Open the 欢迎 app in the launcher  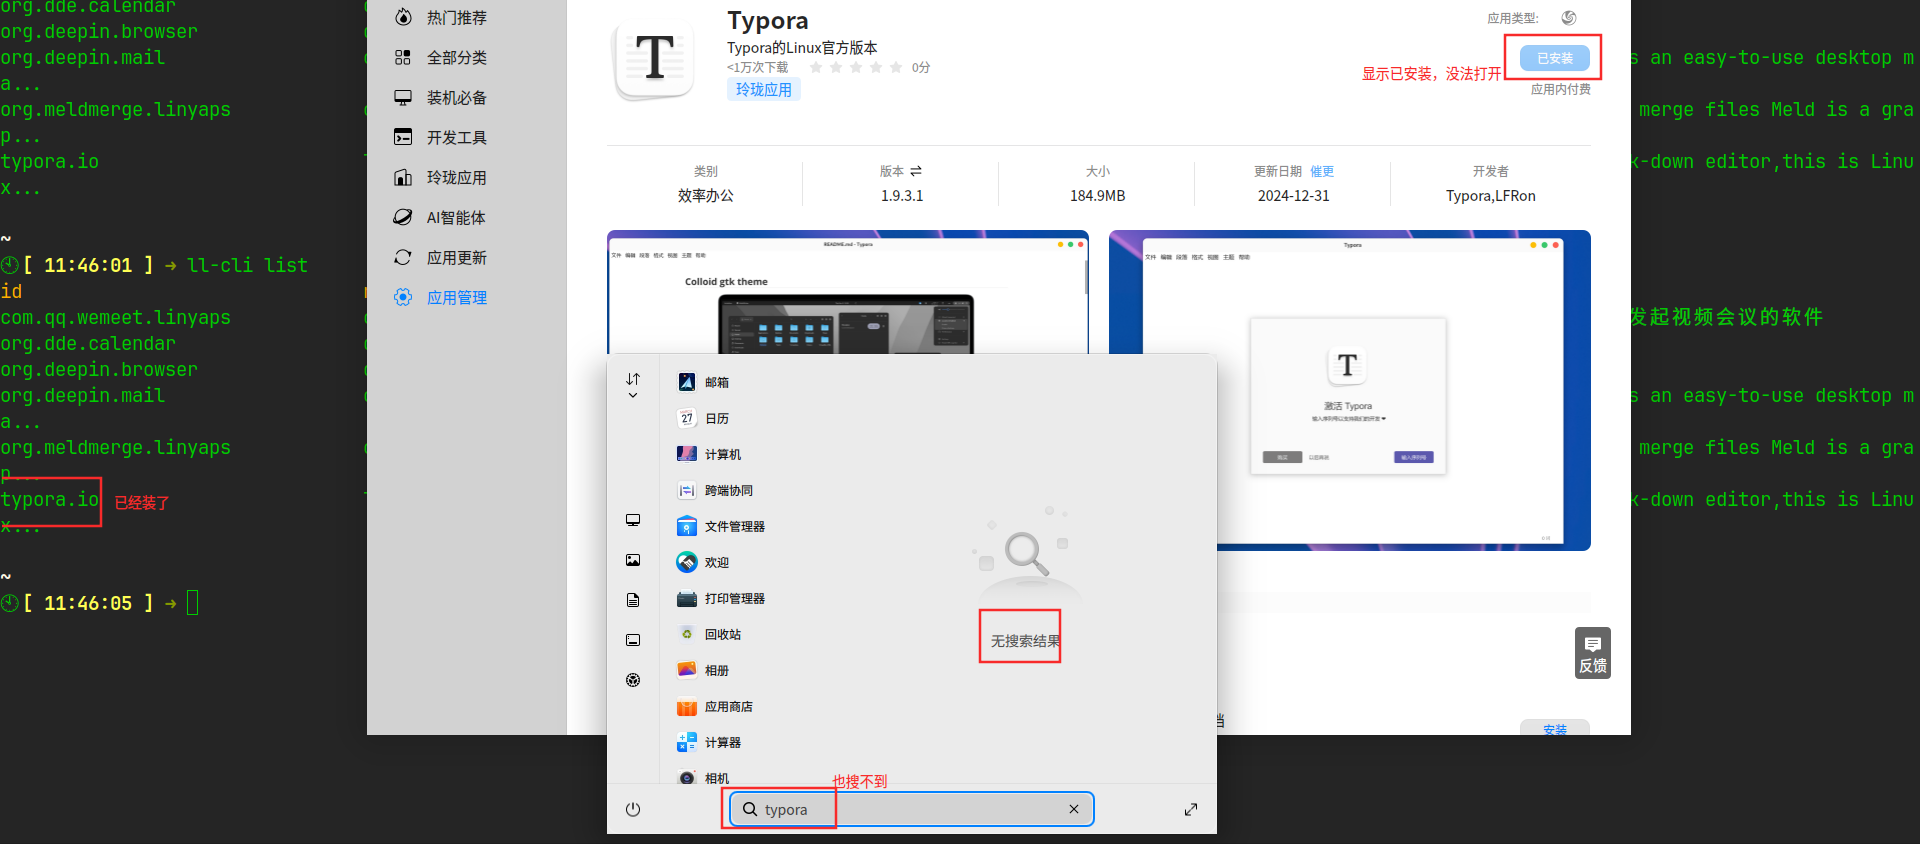704,562
